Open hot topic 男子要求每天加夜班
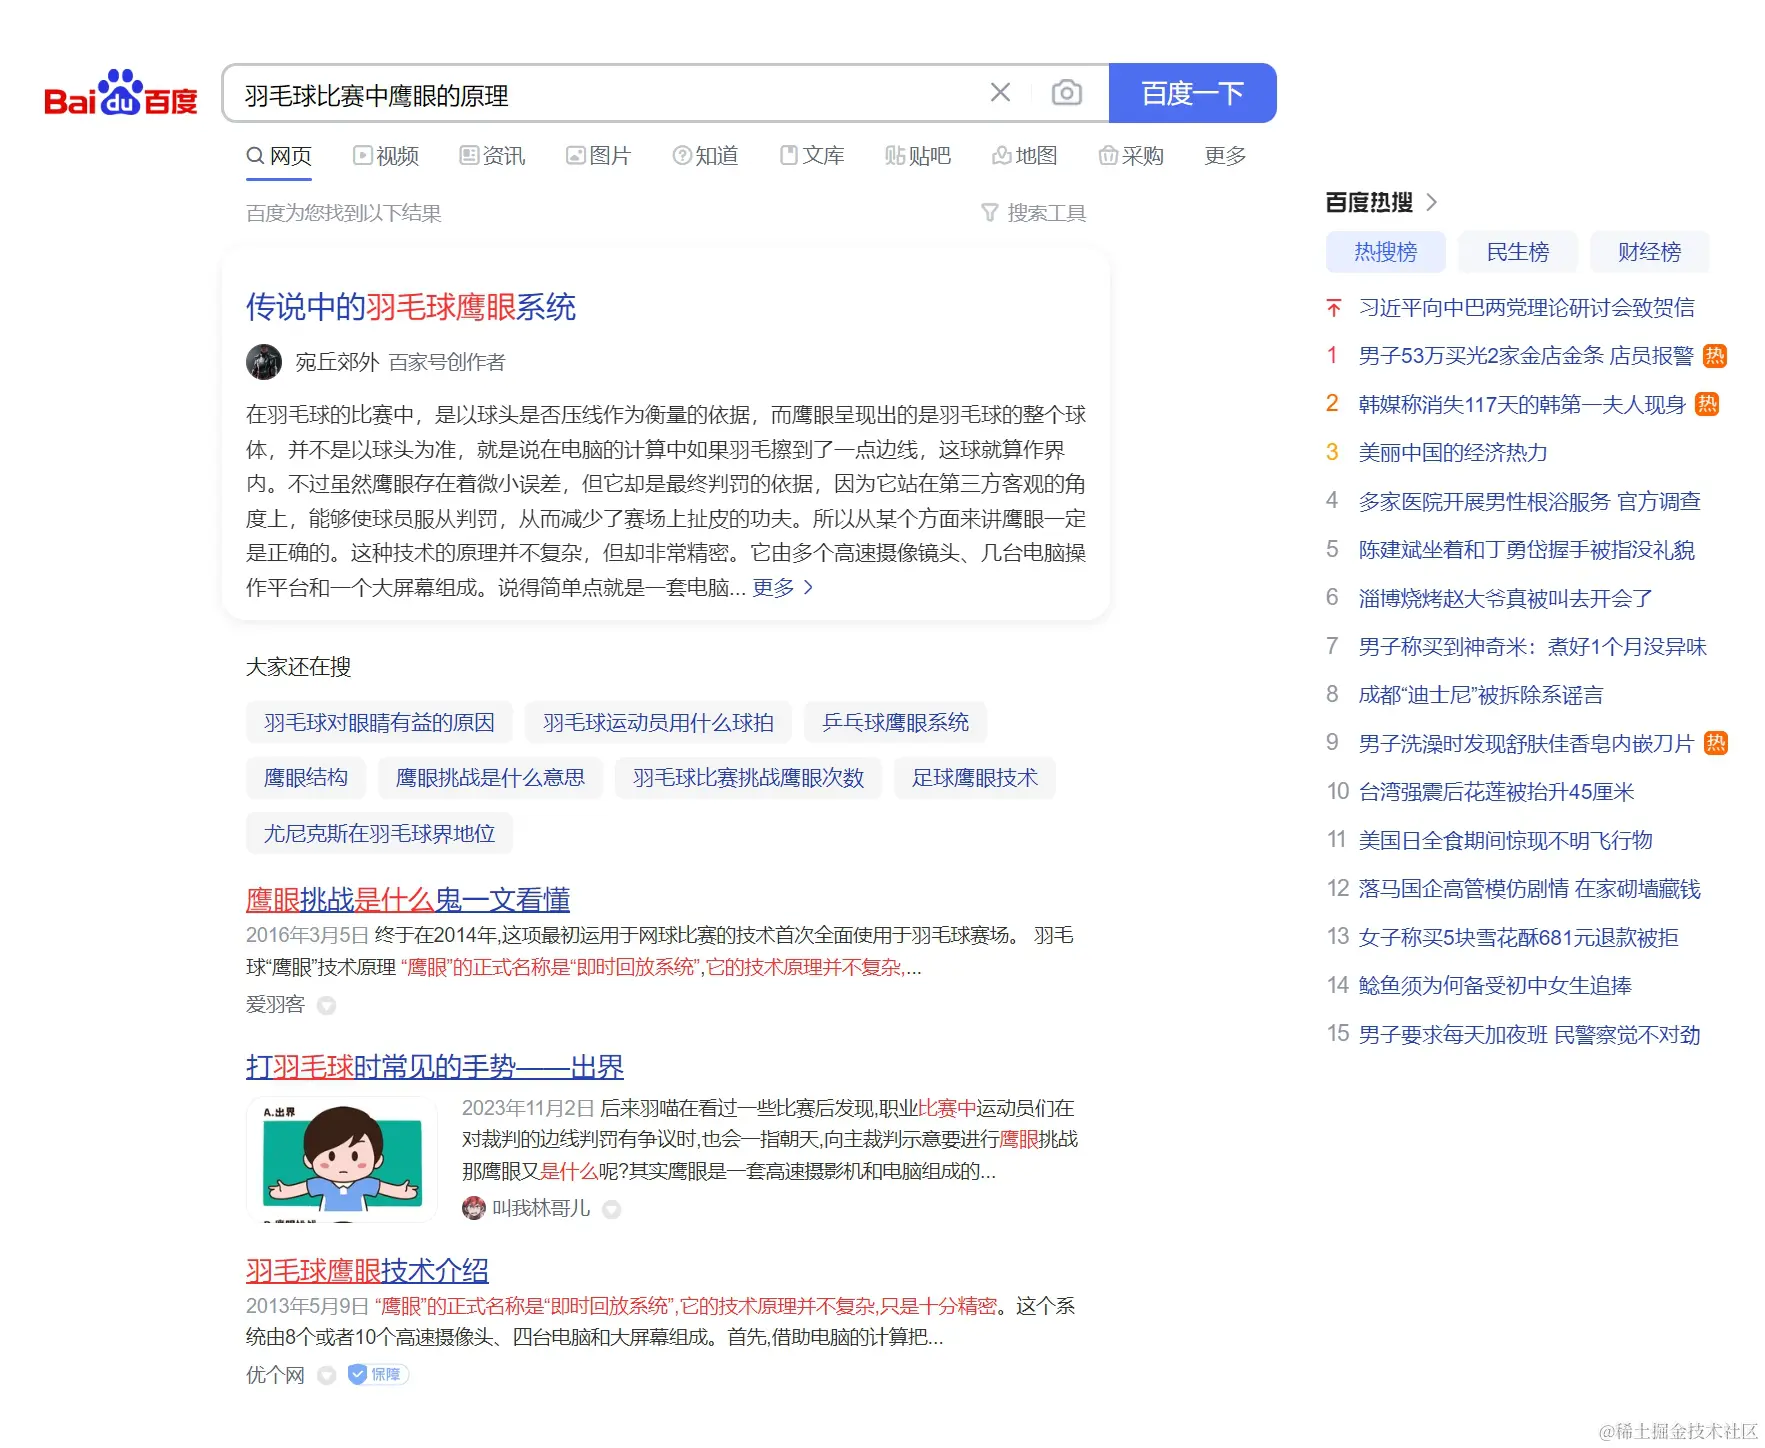 [1530, 1035]
